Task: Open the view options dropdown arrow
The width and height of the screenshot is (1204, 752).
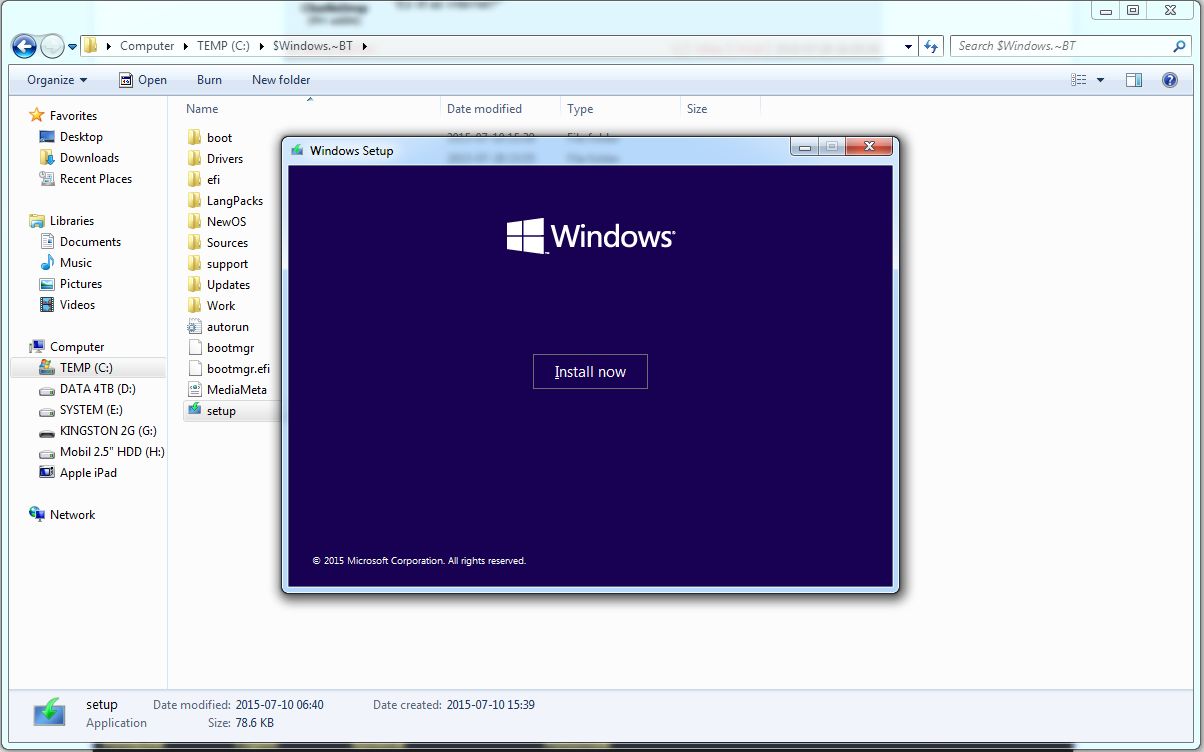Action: (x=1101, y=80)
